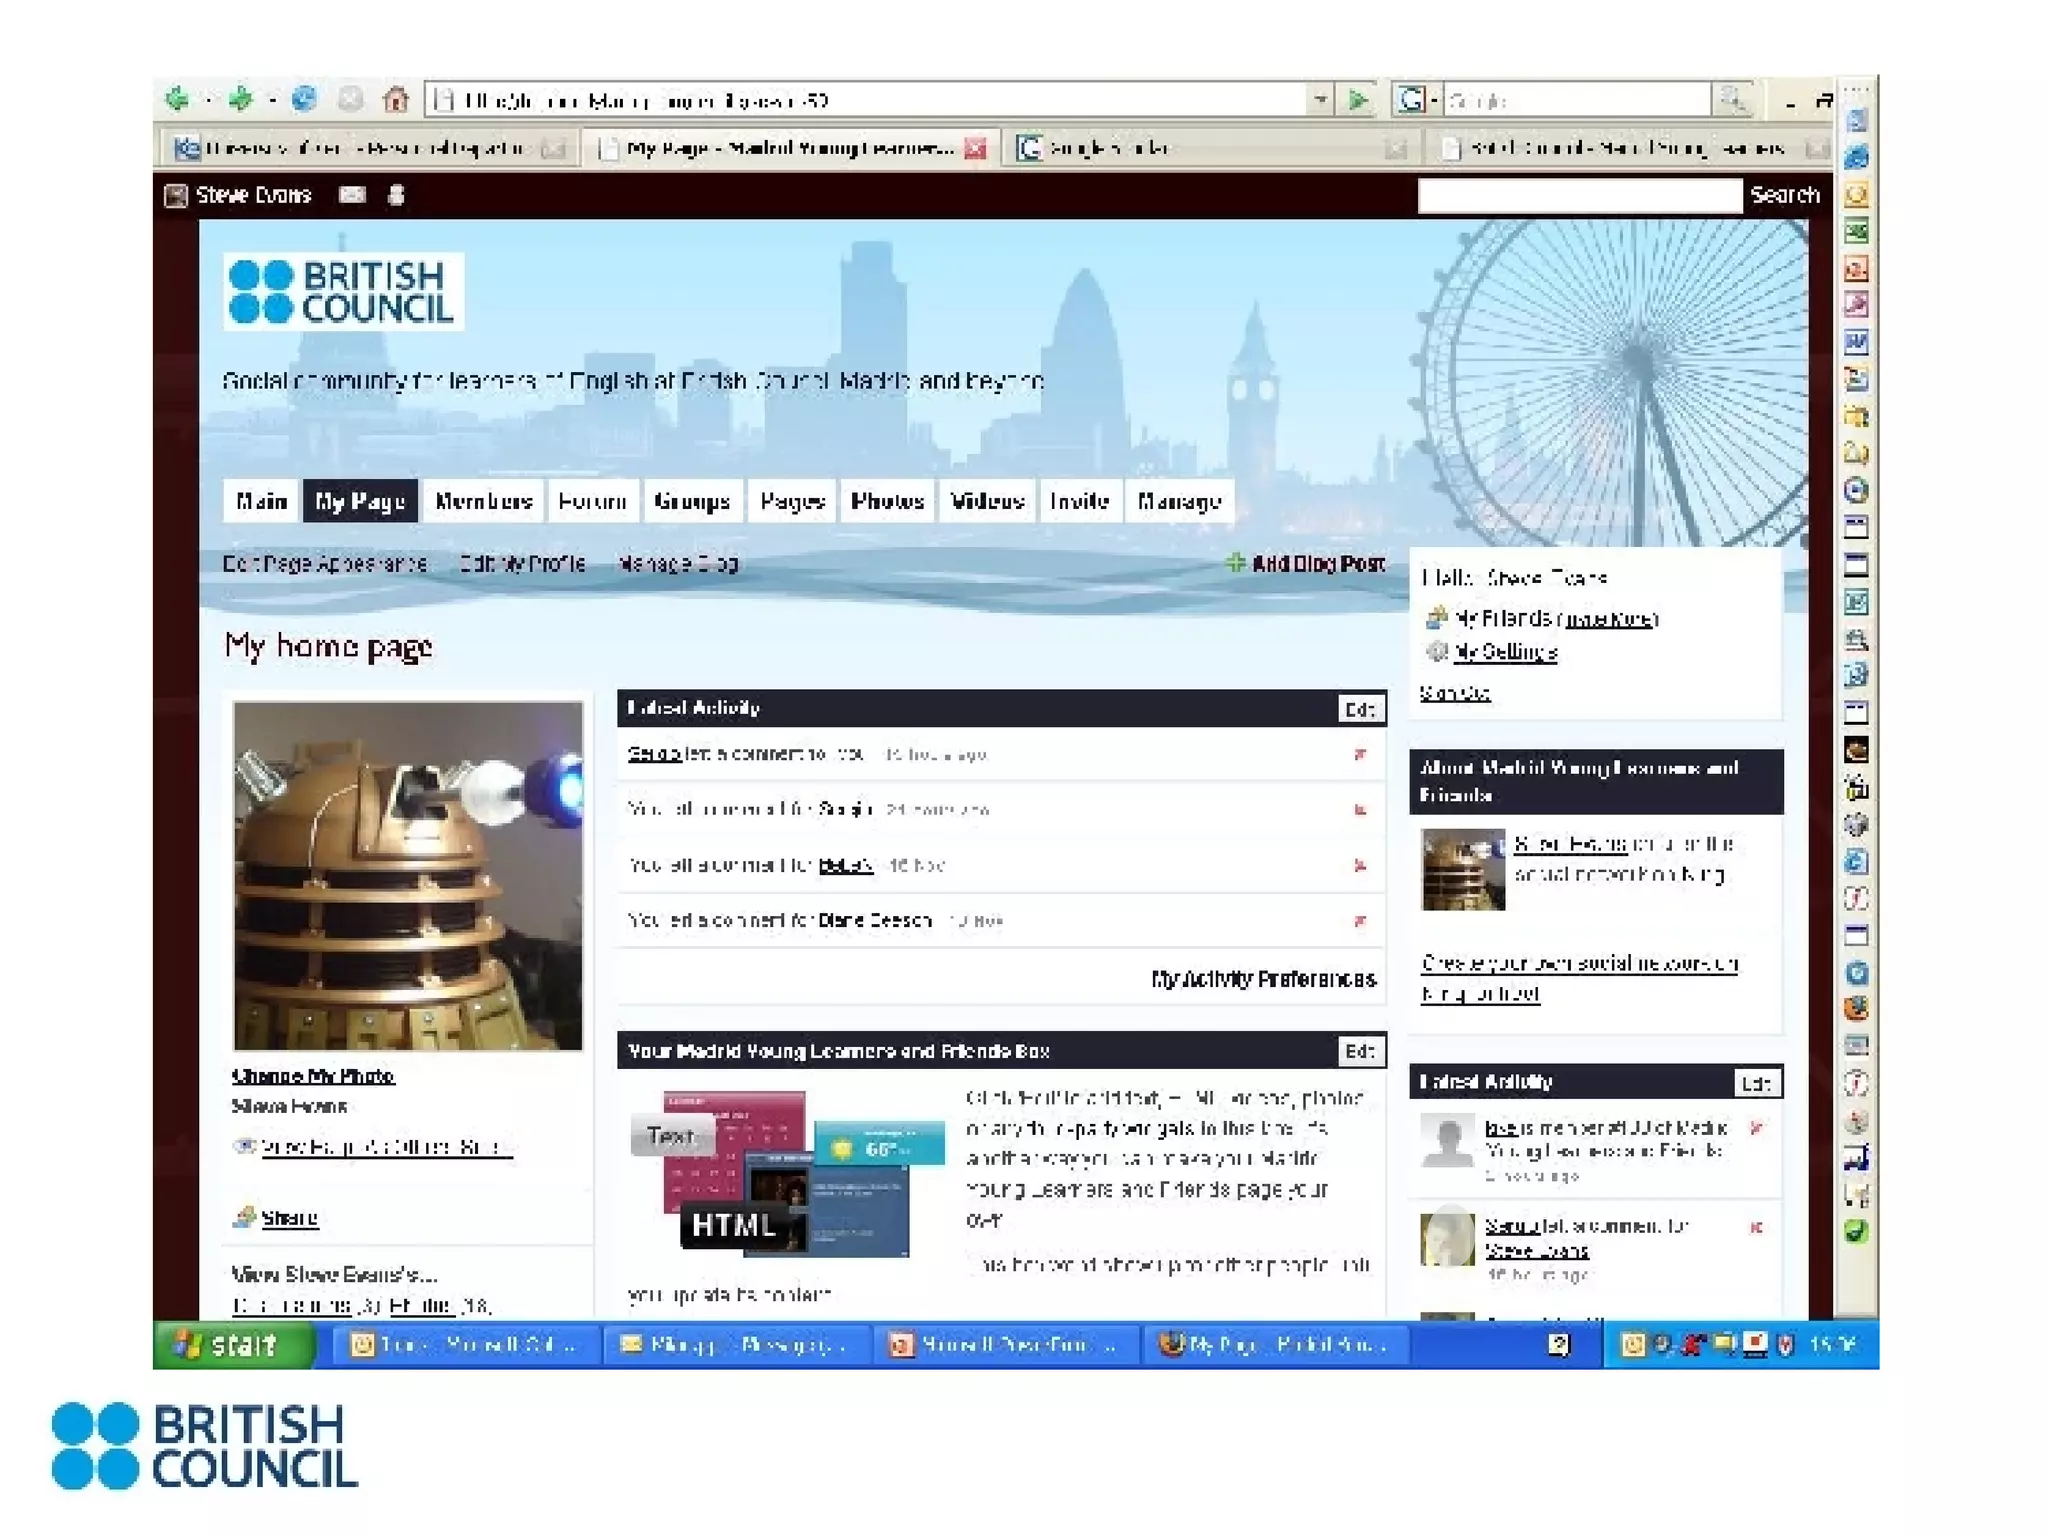Switch to the Members navigation tab

(483, 501)
